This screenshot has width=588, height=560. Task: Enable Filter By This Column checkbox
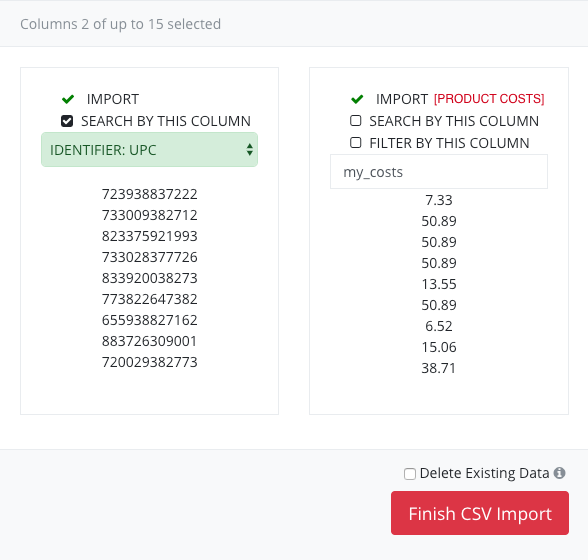[356, 143]
